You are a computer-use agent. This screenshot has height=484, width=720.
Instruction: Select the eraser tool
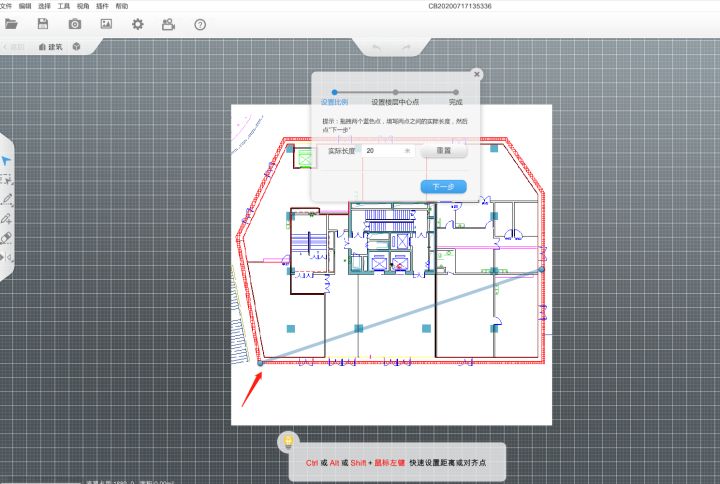(6, 238)
